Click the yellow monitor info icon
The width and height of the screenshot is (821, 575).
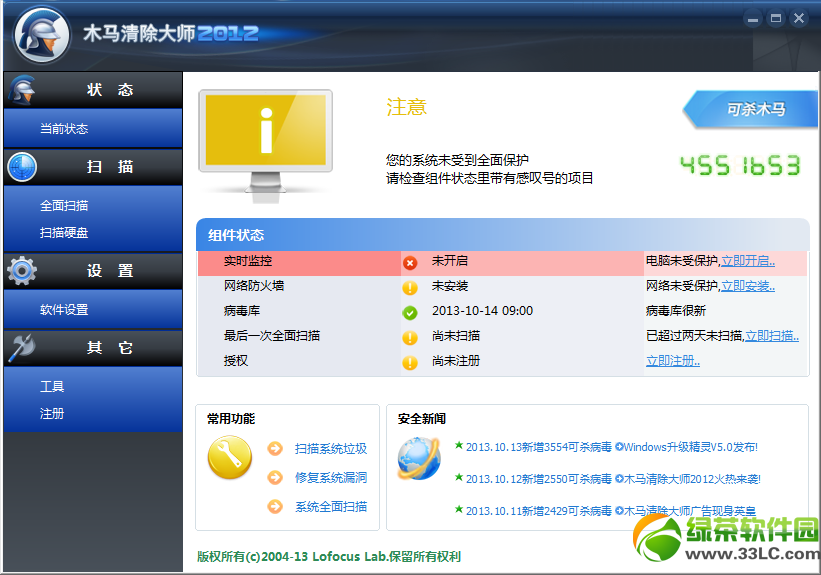pyautogui.click(x=265, y=146)
